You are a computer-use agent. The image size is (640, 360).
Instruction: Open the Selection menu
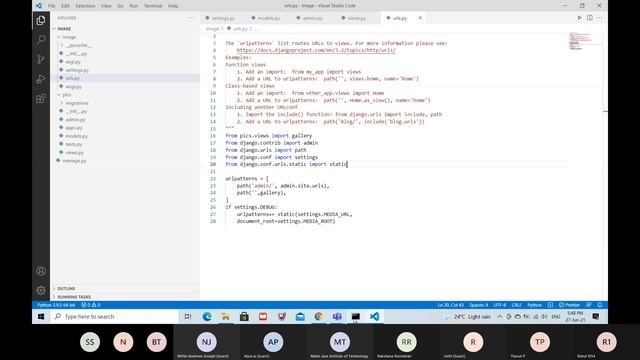click(x=85, y=6)
